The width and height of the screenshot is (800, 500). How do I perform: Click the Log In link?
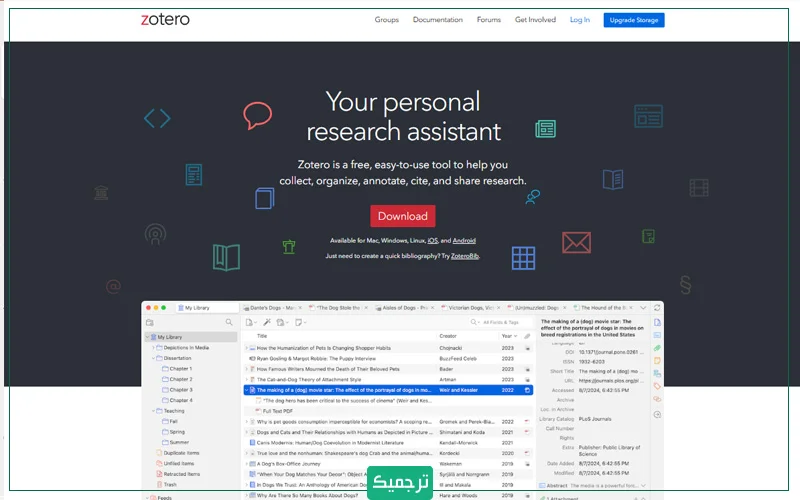[580, 20]
